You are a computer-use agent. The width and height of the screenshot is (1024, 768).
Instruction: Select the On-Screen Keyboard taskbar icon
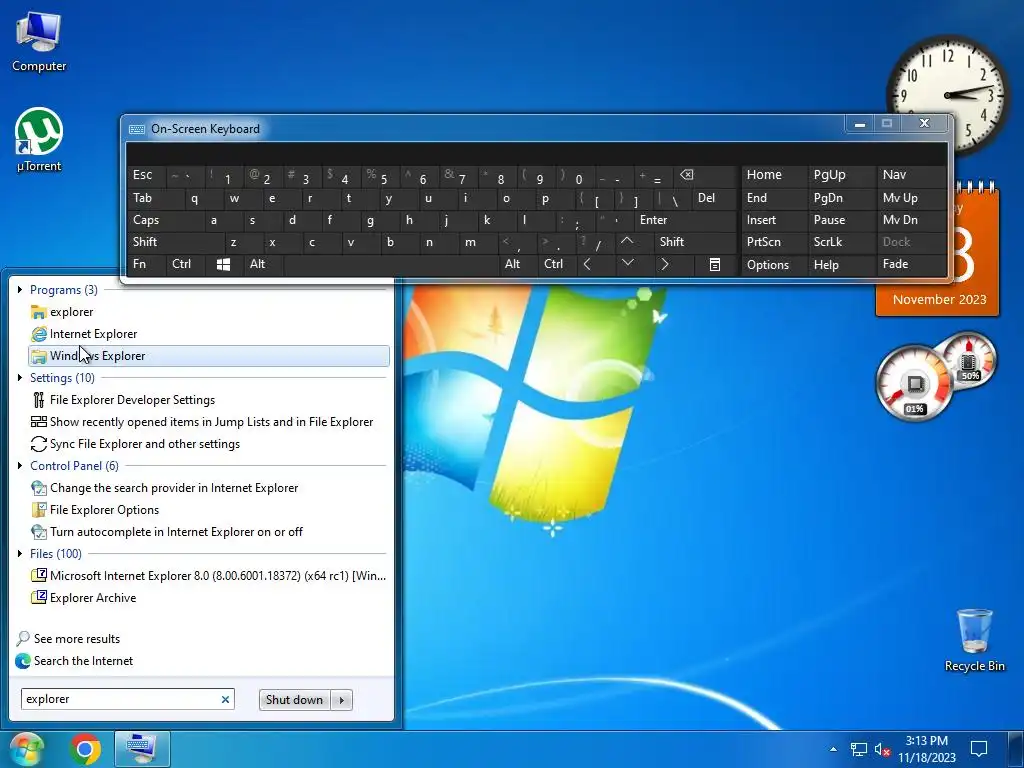[142, 749]
